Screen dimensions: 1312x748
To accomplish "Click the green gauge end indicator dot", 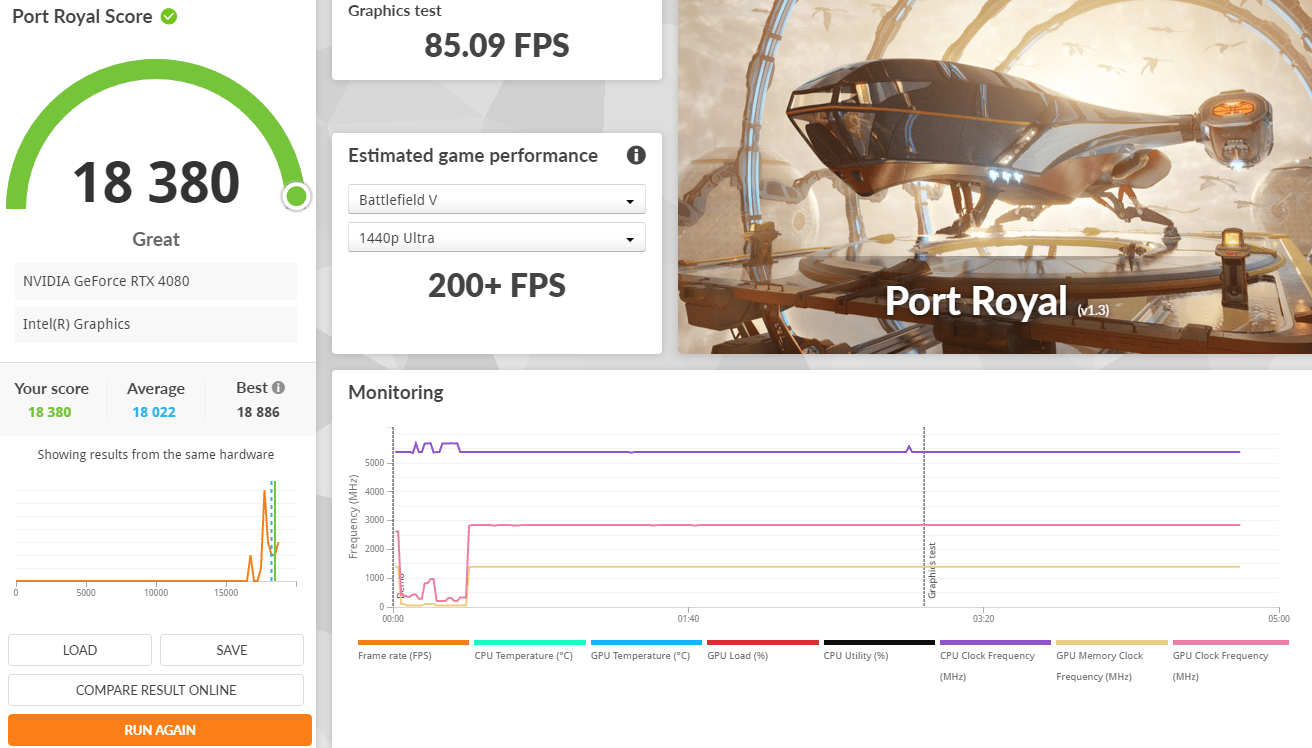I will coord(296,196).
